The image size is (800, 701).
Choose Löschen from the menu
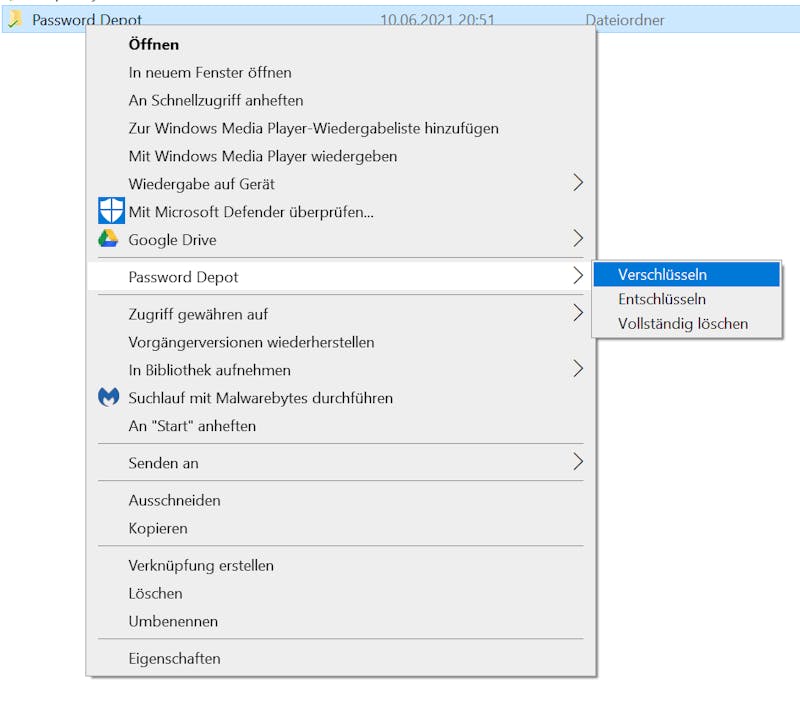point(341,593)
